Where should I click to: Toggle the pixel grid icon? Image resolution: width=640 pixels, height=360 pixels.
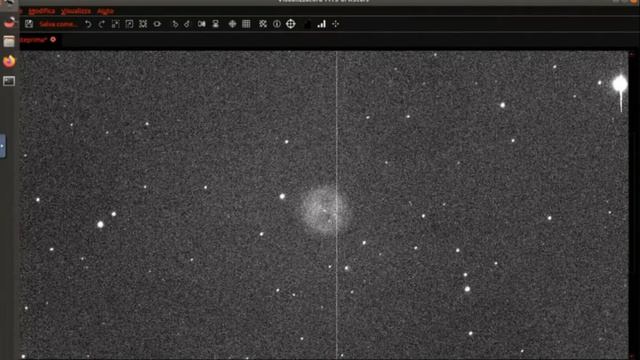(246, 24)
